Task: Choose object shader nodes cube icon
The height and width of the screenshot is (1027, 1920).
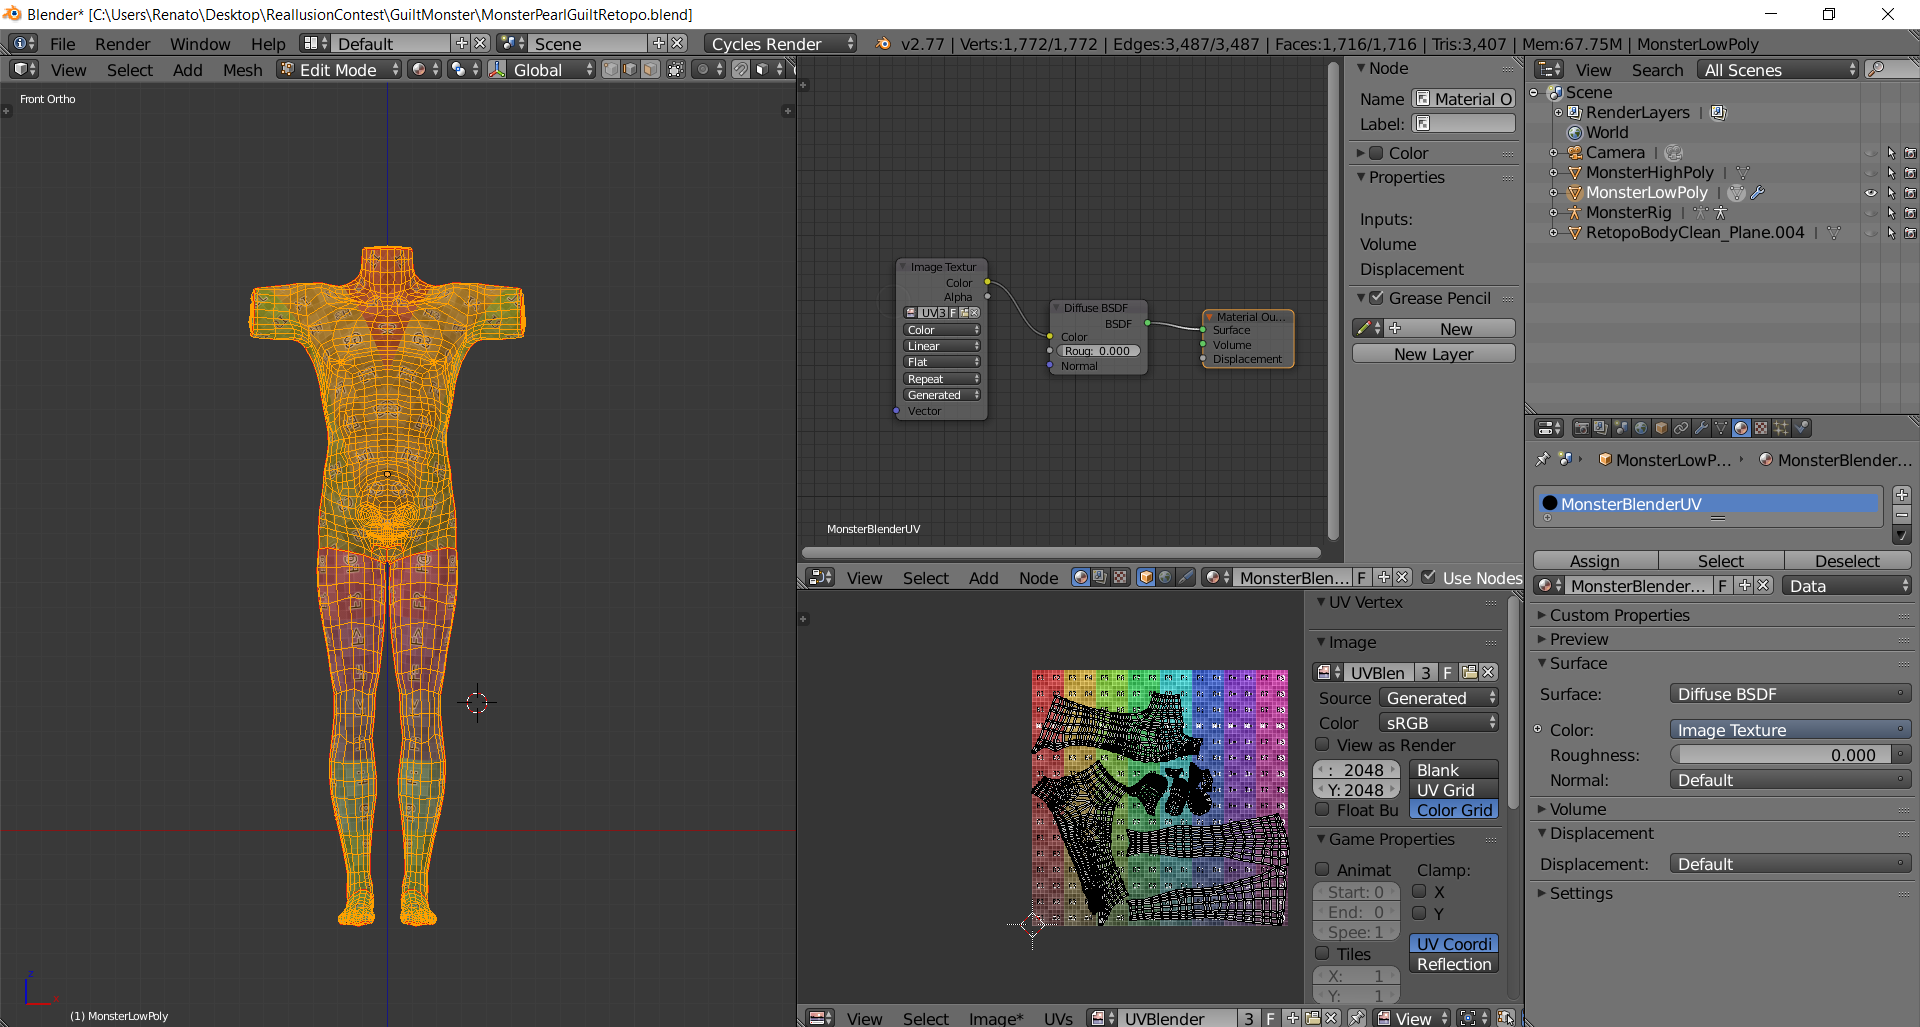Action: tap(1146, 577)
